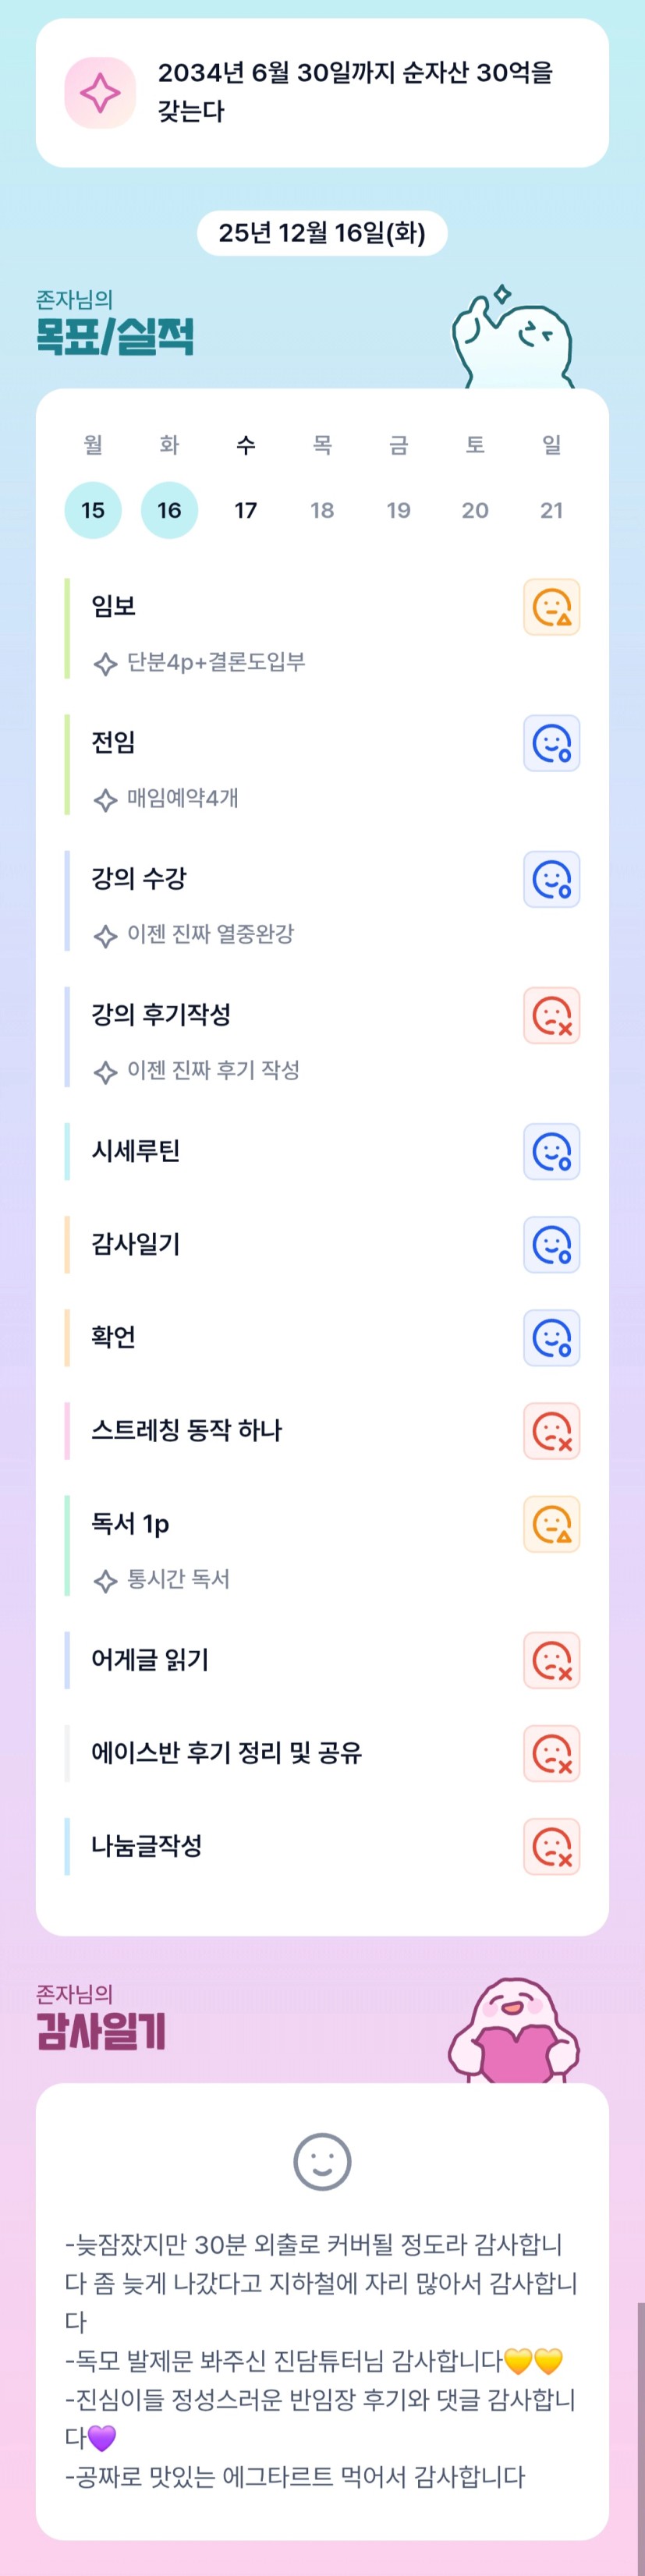The height and width of the screenshot is (2576, 645).
Task: Toggle the 스트레칭 동작 하나 completion status
Action: [551, 1430]
